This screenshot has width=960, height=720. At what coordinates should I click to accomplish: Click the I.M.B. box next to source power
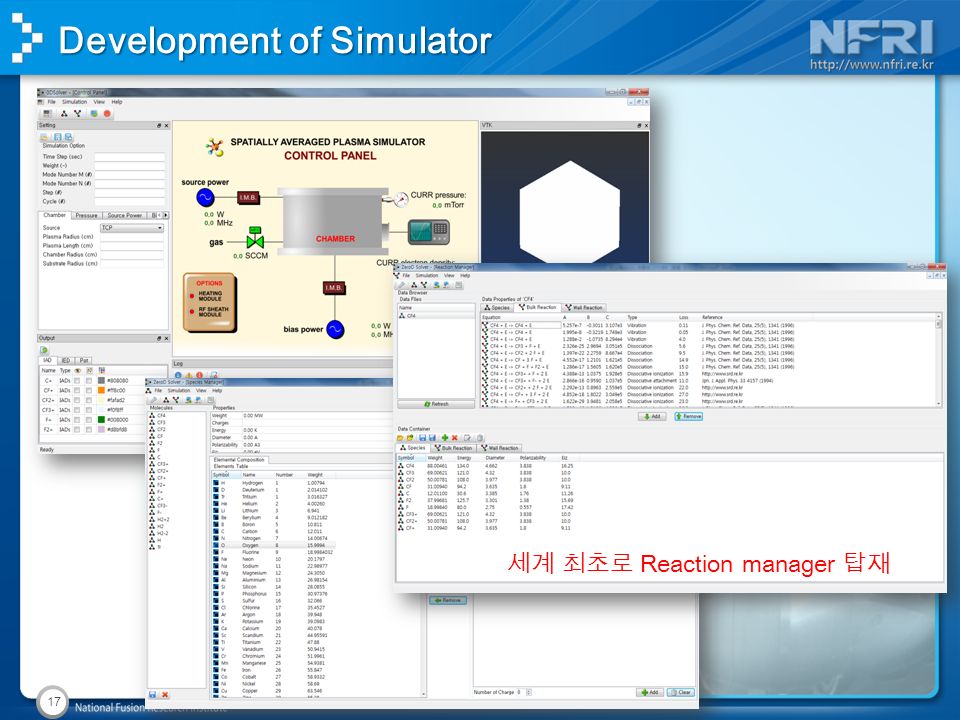[x=248, y=197]
